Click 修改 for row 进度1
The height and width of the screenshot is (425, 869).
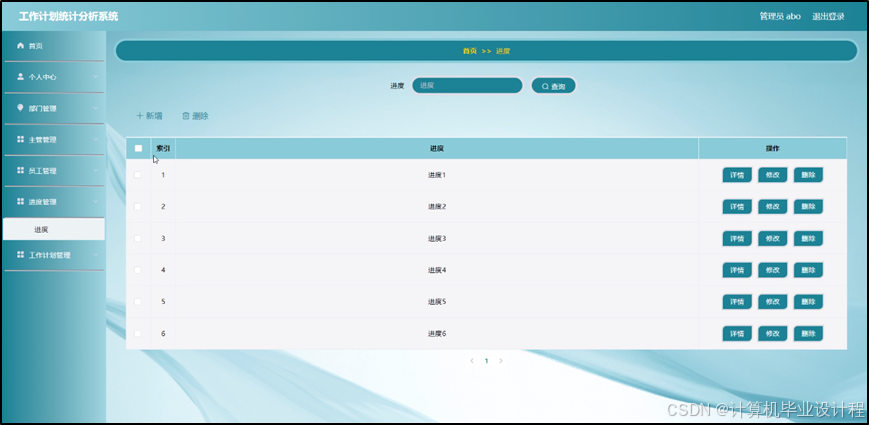(773, 175)
